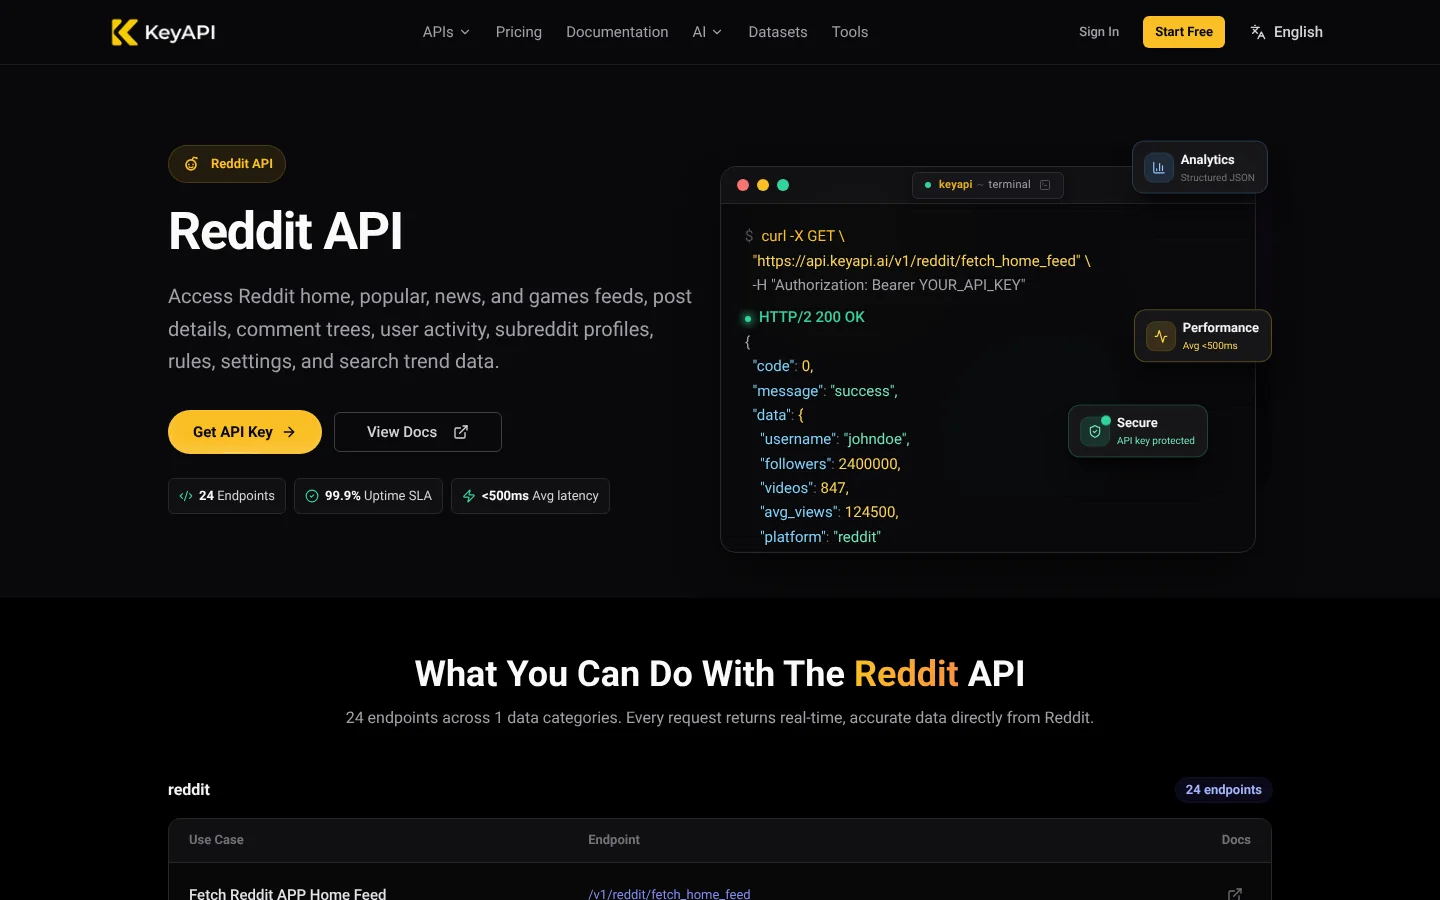Click the Analytics bar chart icon
Viewport: 1440px width, 900px height.
pos(1159,168)
